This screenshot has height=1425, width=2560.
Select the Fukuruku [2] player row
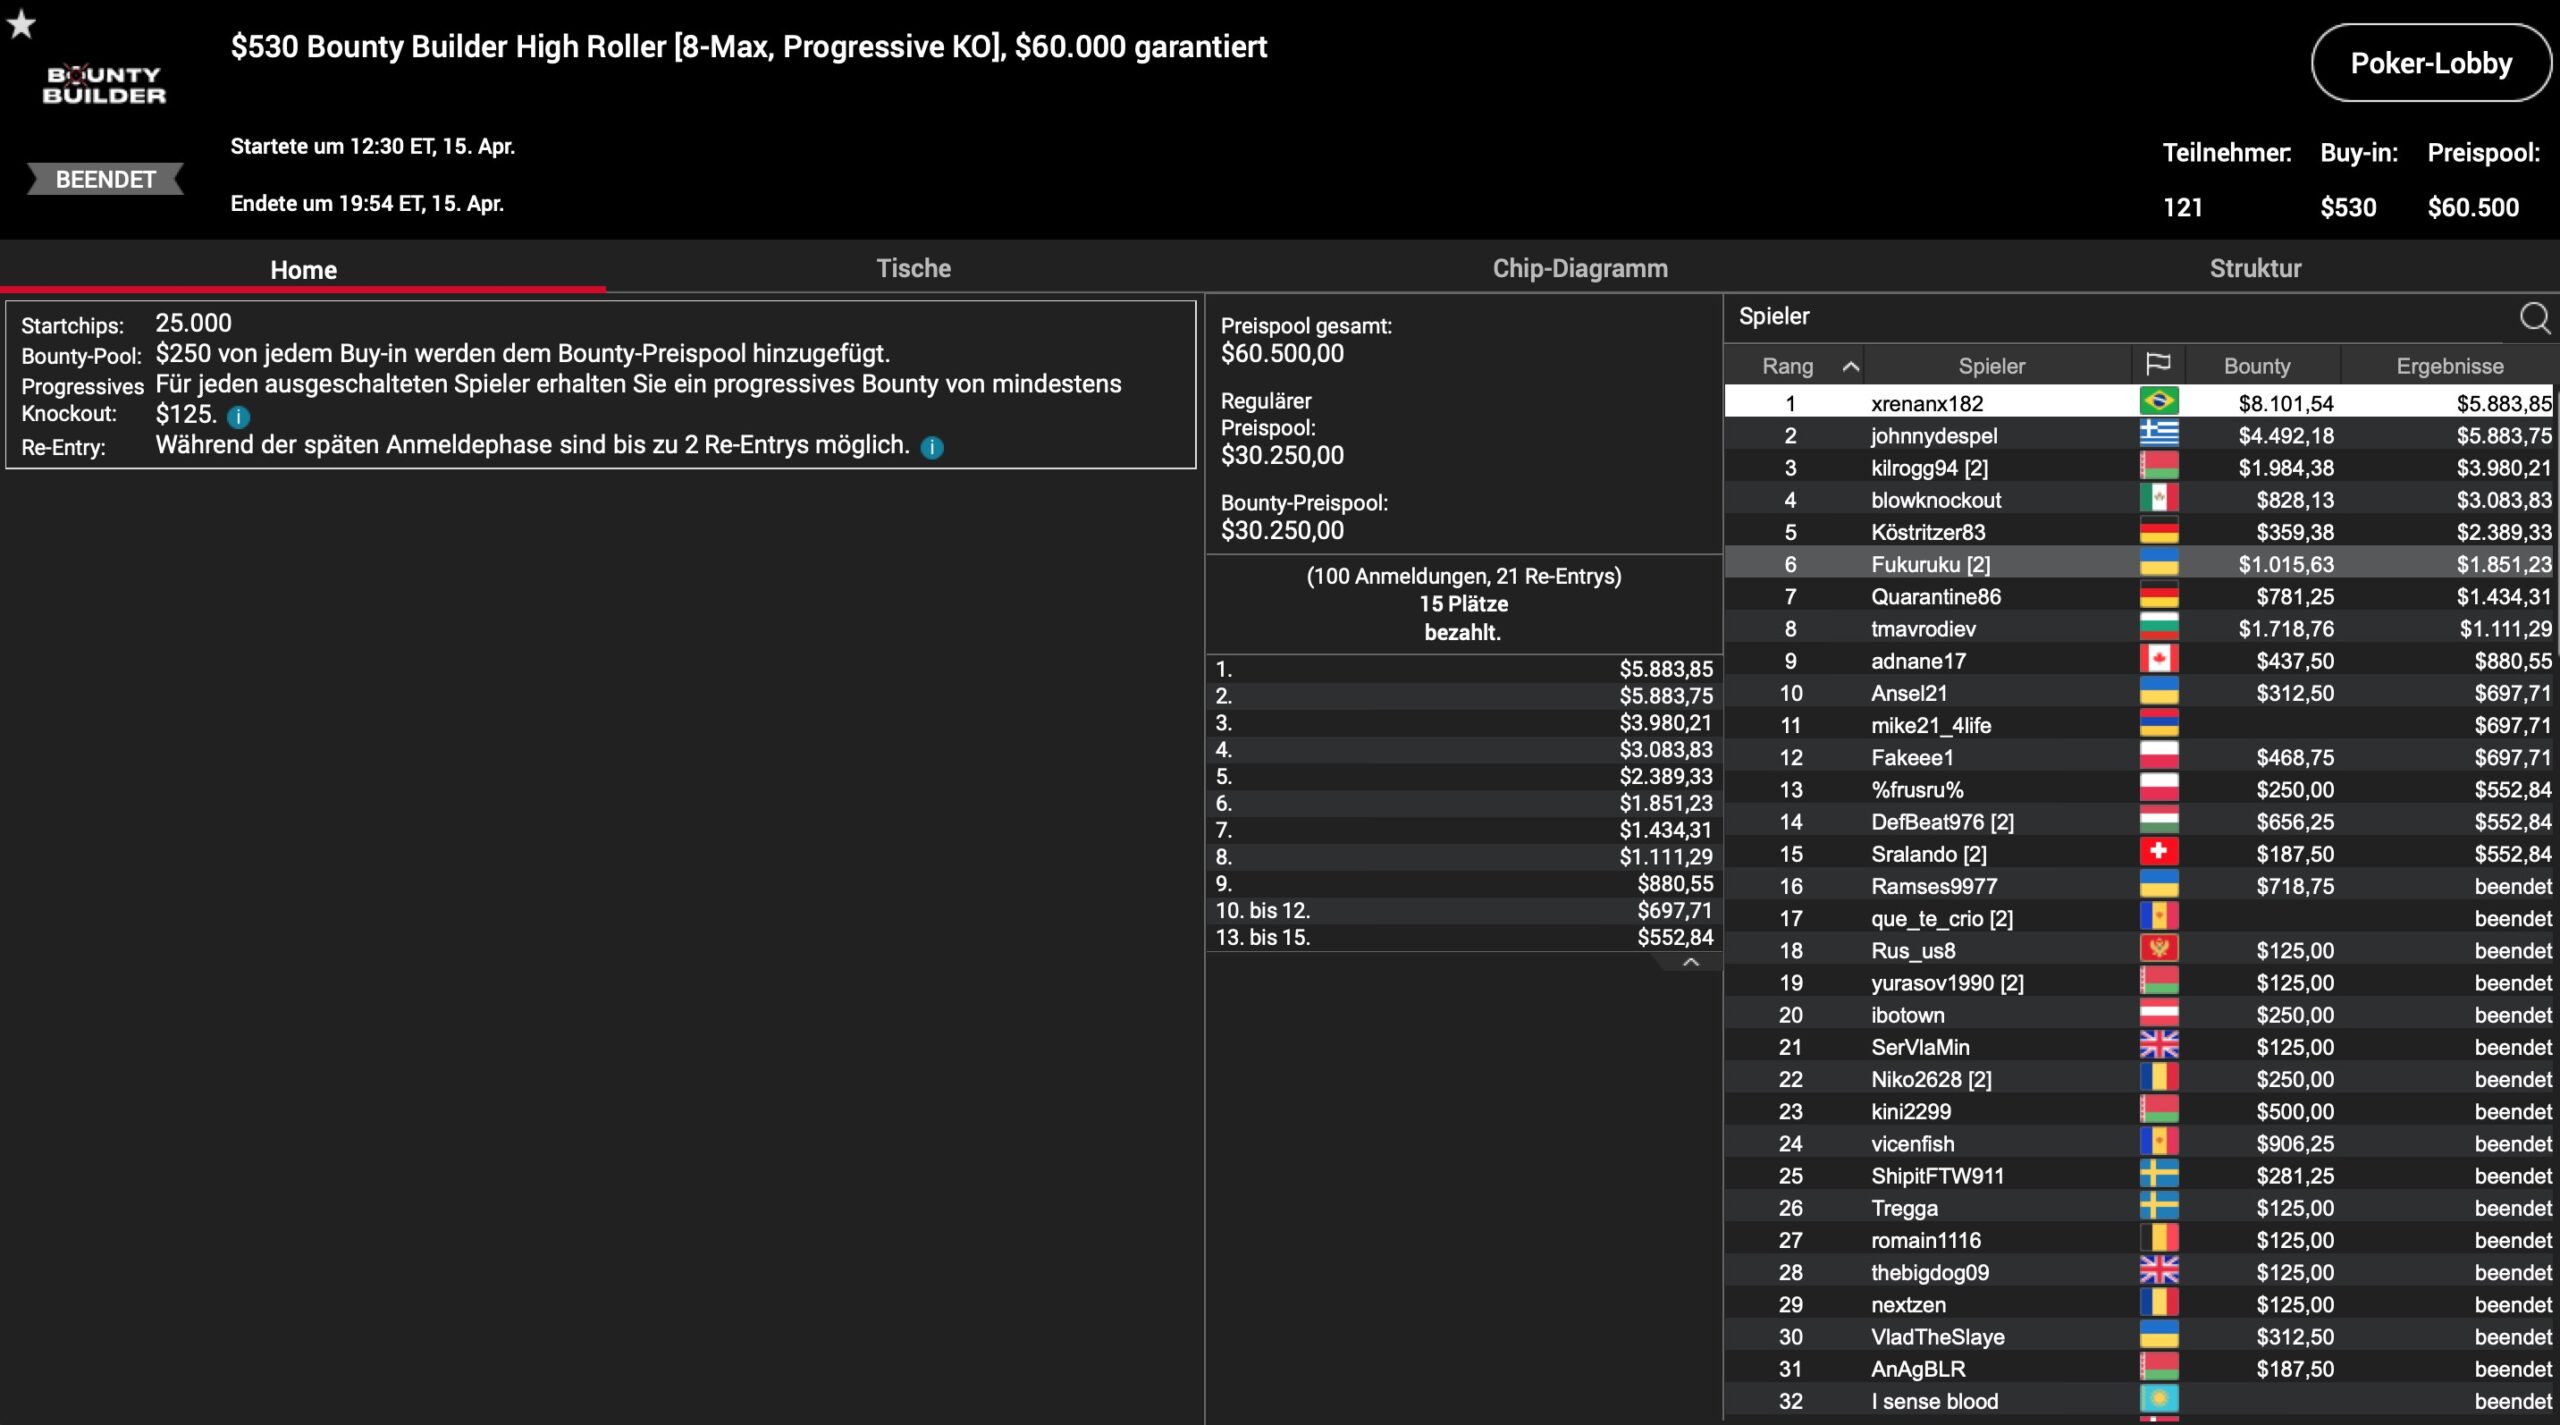[1929, 564]
